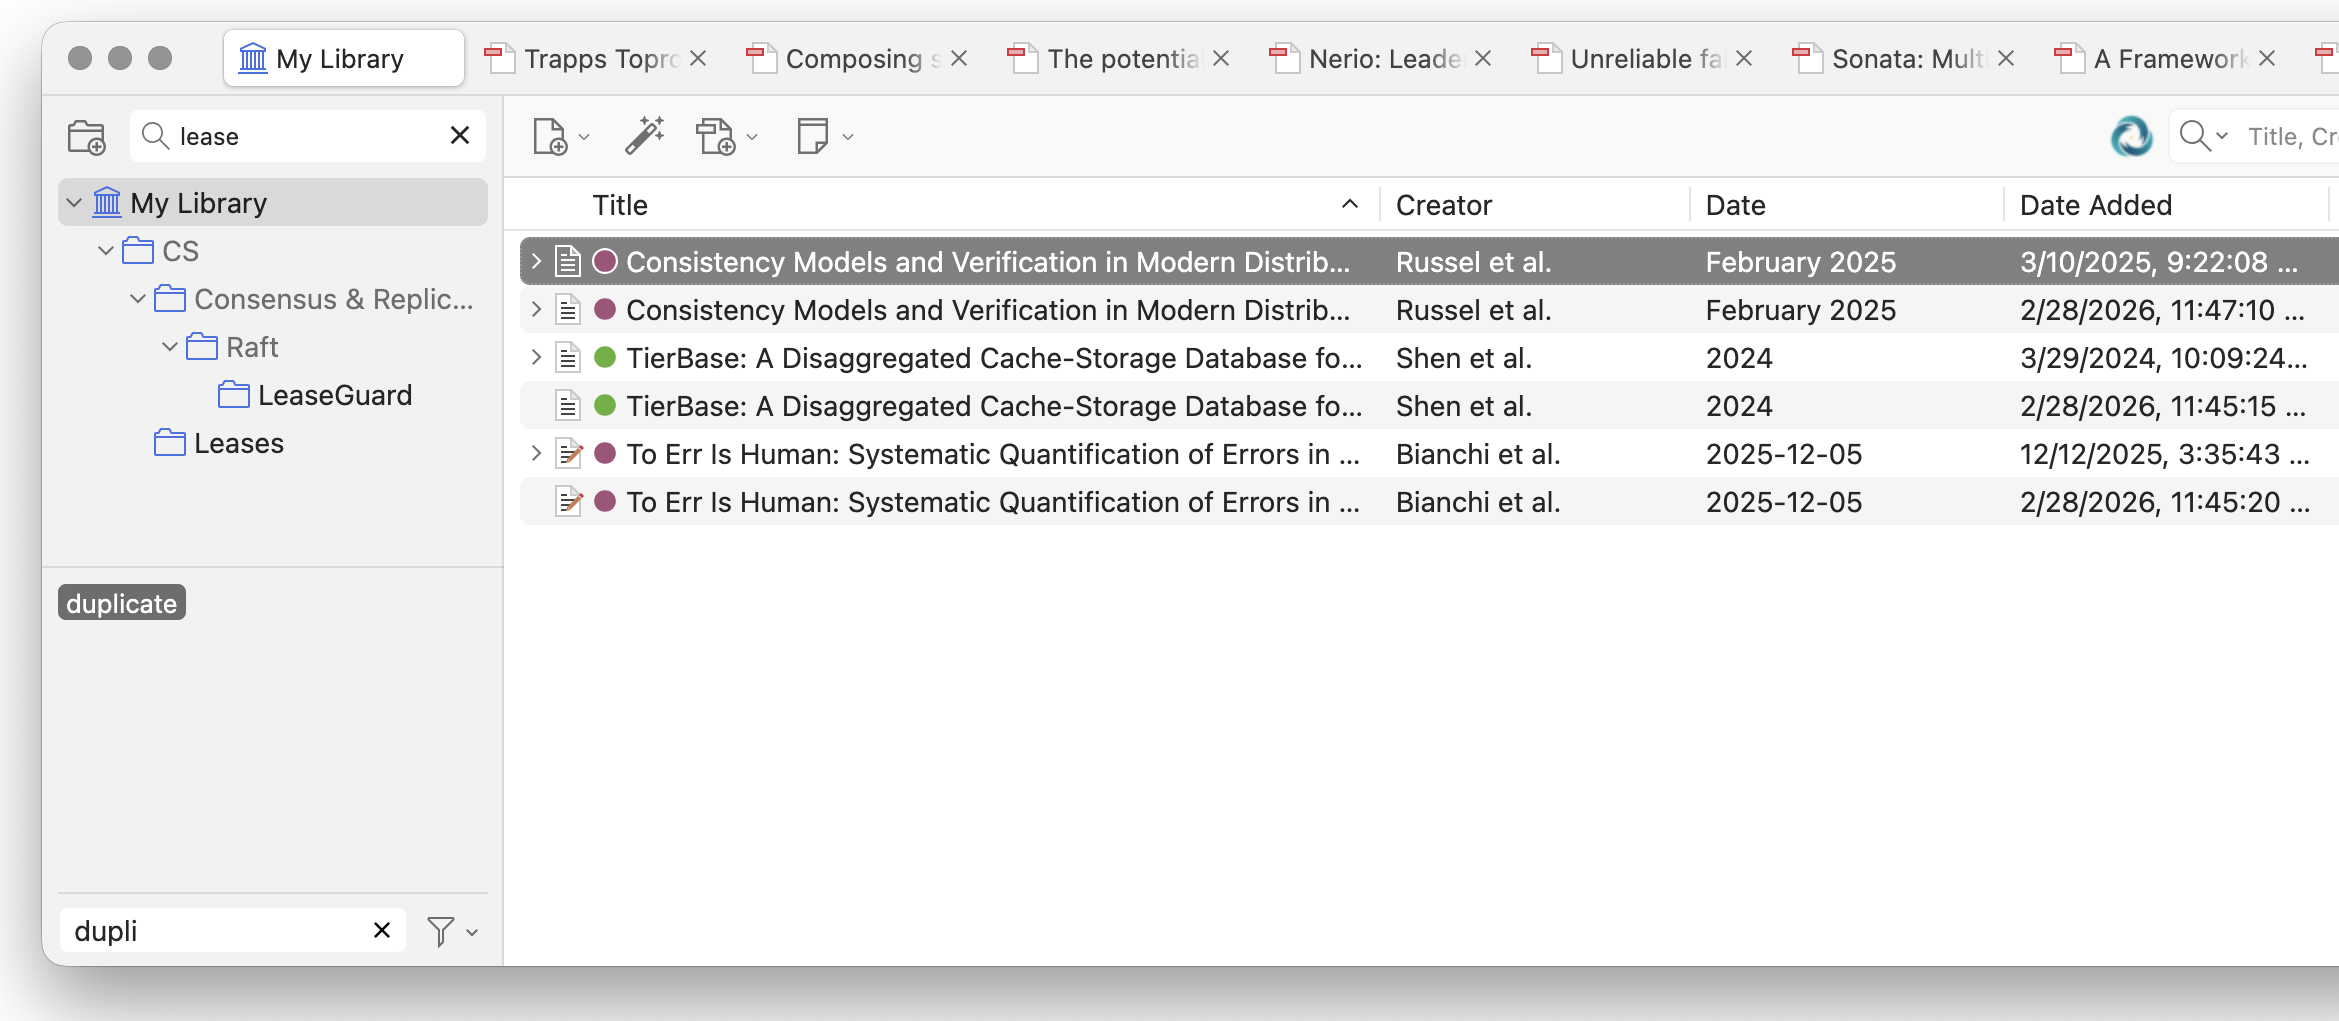Close the 'Composing s' tab
Screen dimensions: 2339x1021
[959, 59]
